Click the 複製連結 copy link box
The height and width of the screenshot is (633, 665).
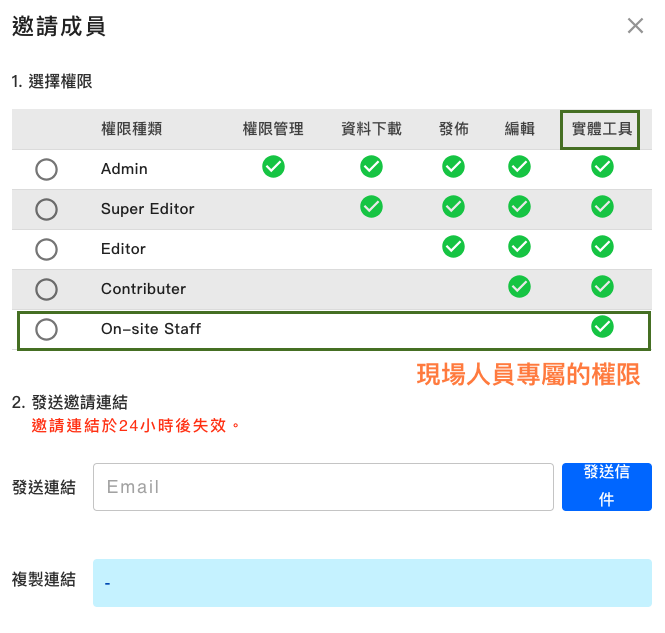point(372,583)
